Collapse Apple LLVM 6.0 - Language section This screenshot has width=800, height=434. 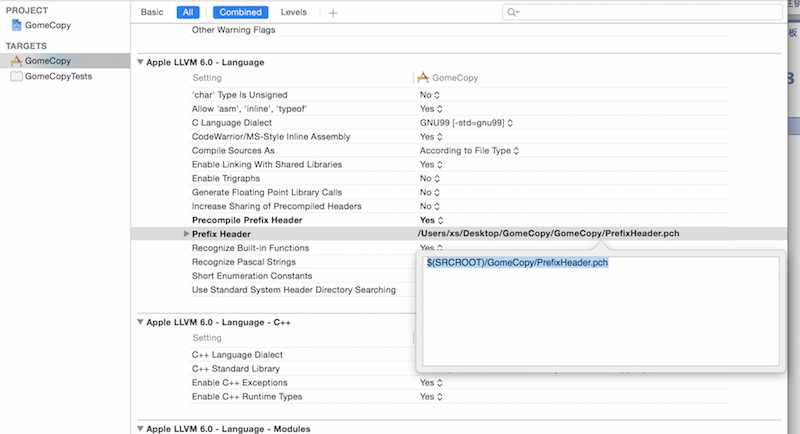click(x=140, y=62)
